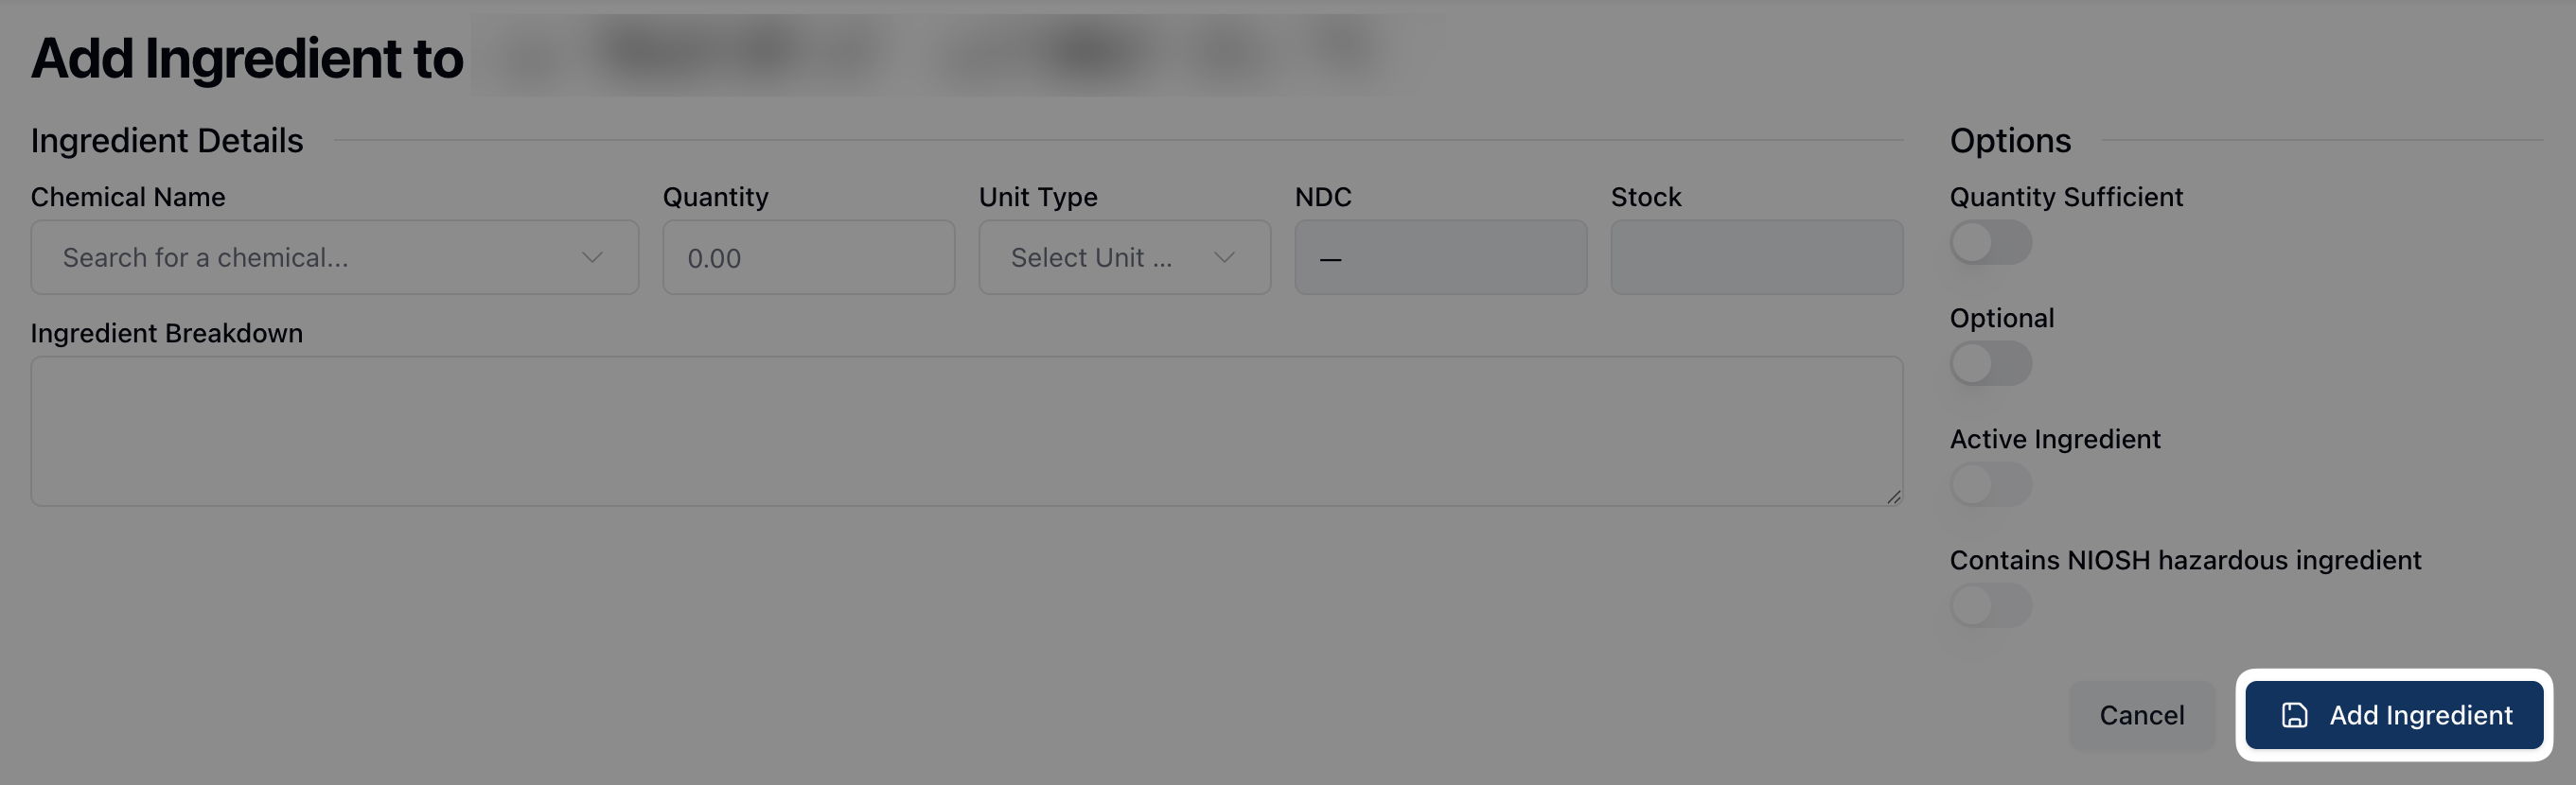This screenshot has width=2576, height=785.
Task: Toggle the Optional switch on
Action: point(1990,364)
